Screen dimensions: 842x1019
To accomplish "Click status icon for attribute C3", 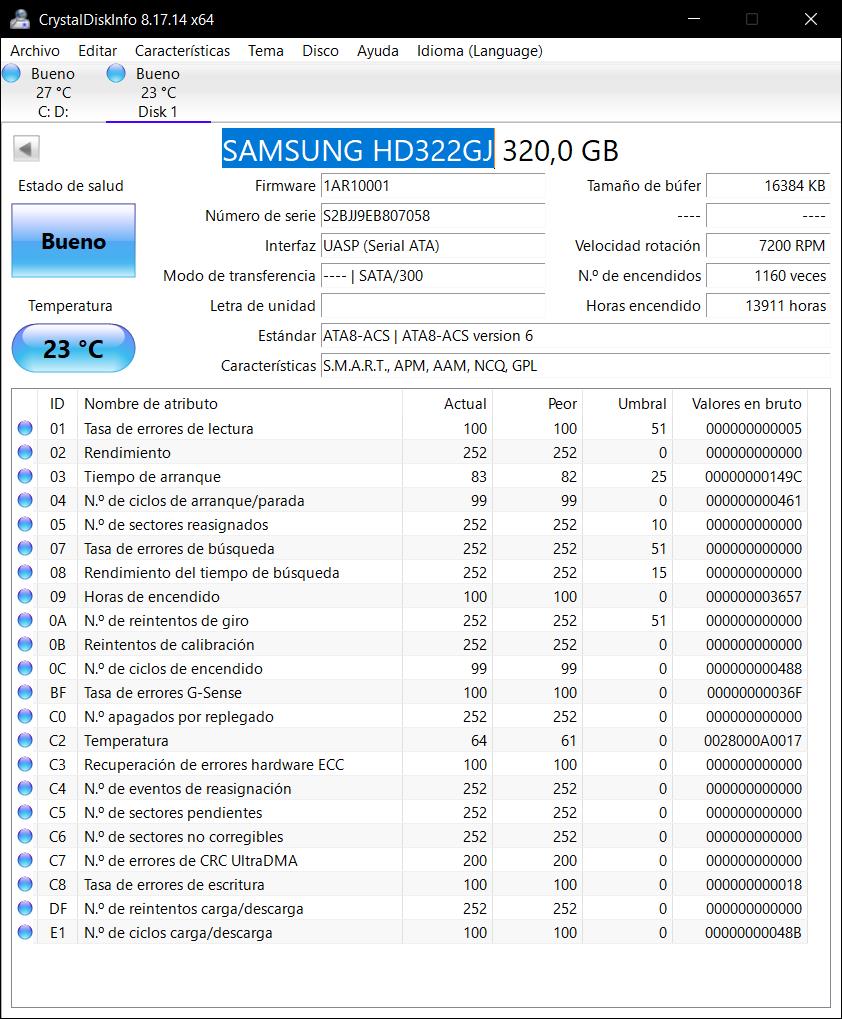I will tap(25, 765).
